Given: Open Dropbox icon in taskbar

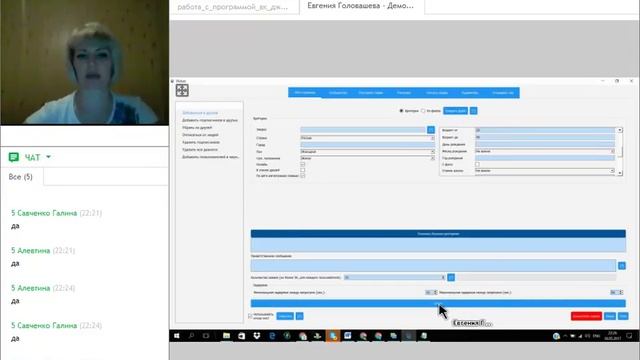Looking at the screenshot, I should (257, 336).
